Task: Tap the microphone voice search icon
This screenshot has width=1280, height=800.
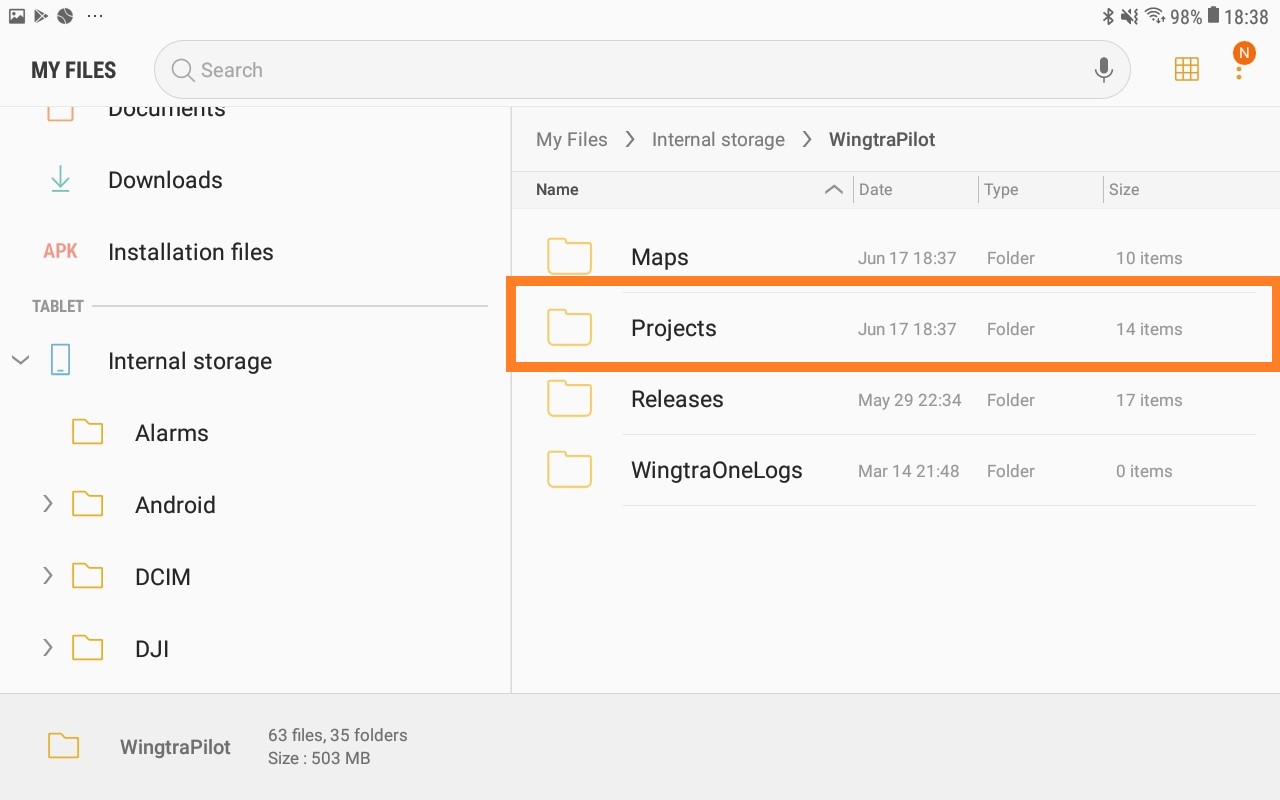Action: click(1103, 70)
